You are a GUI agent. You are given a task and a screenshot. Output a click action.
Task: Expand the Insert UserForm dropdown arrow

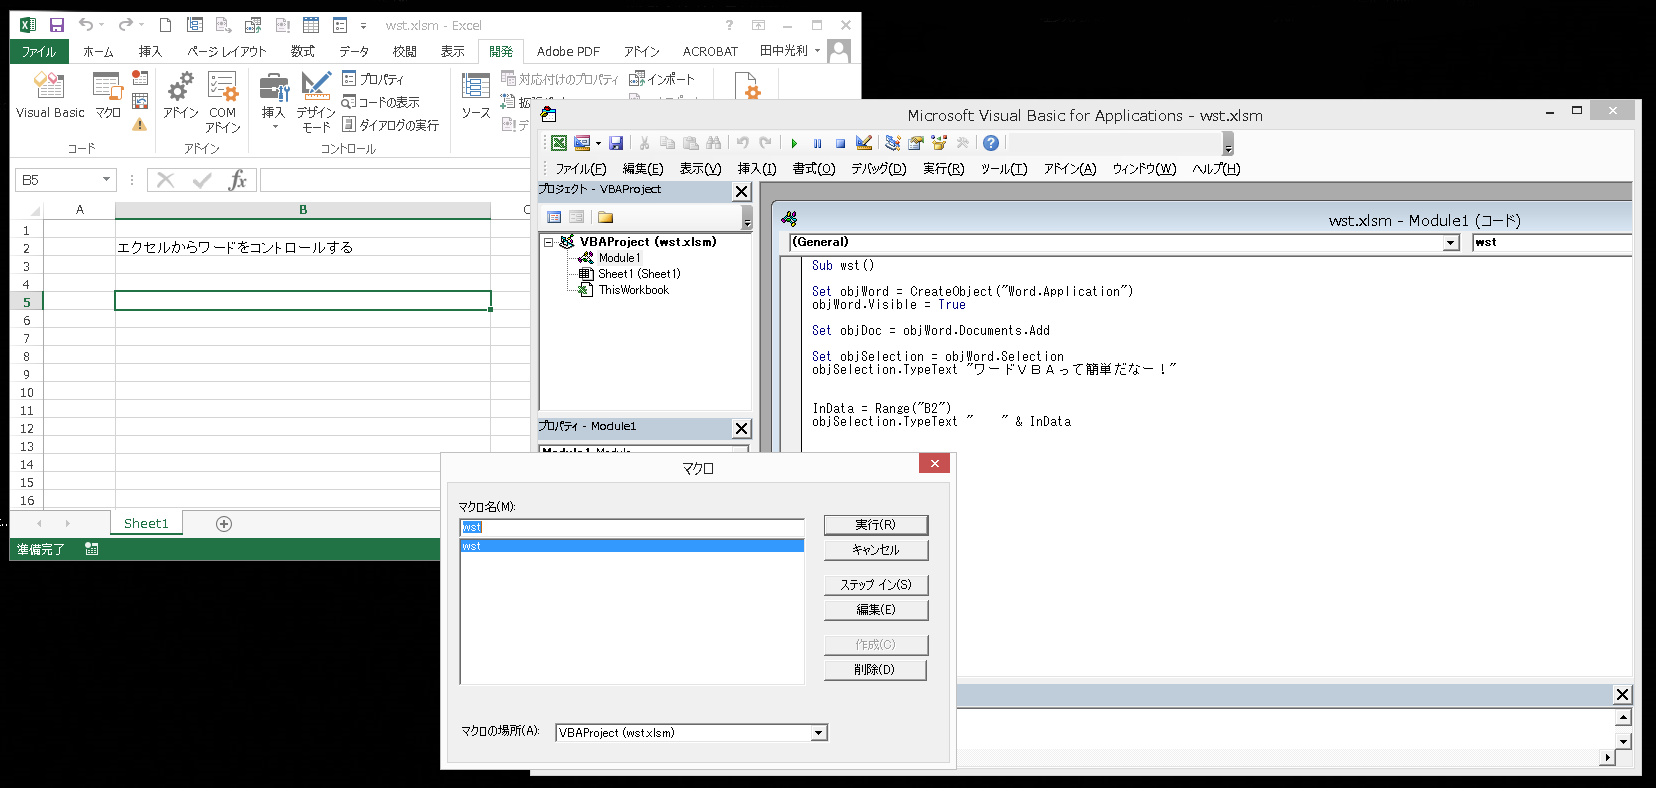pyautogui.click(x=598, y=143)
